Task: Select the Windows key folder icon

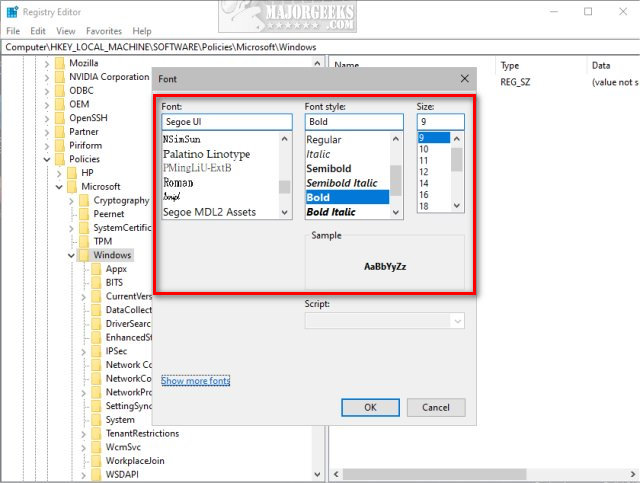Action: coord(84,255)
